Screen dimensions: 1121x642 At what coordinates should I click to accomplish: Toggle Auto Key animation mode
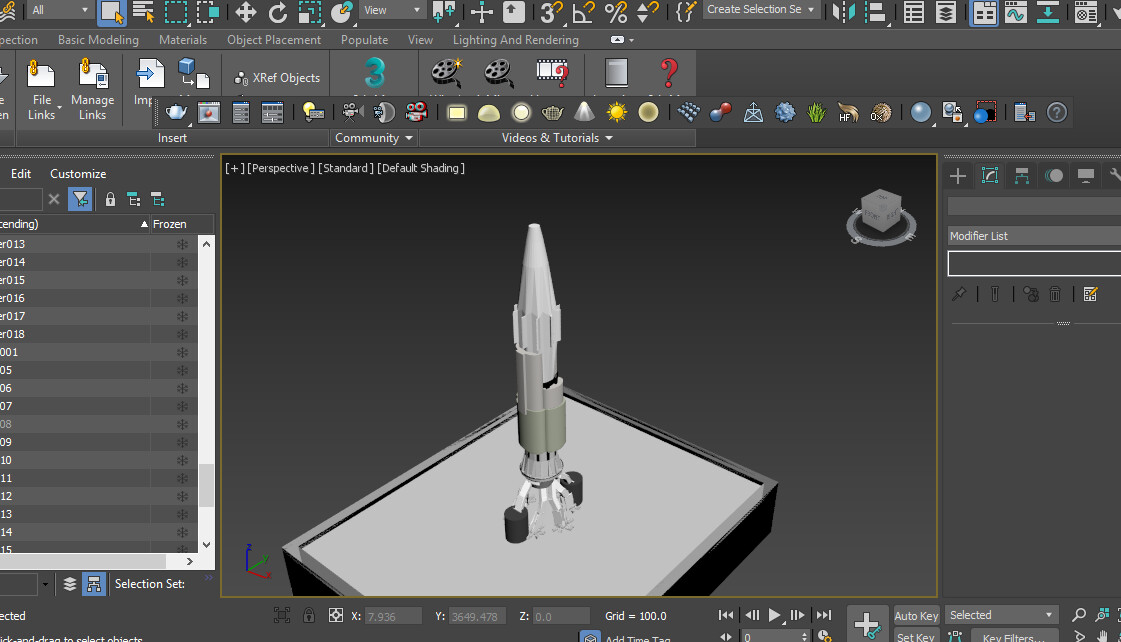click(916, 615)
